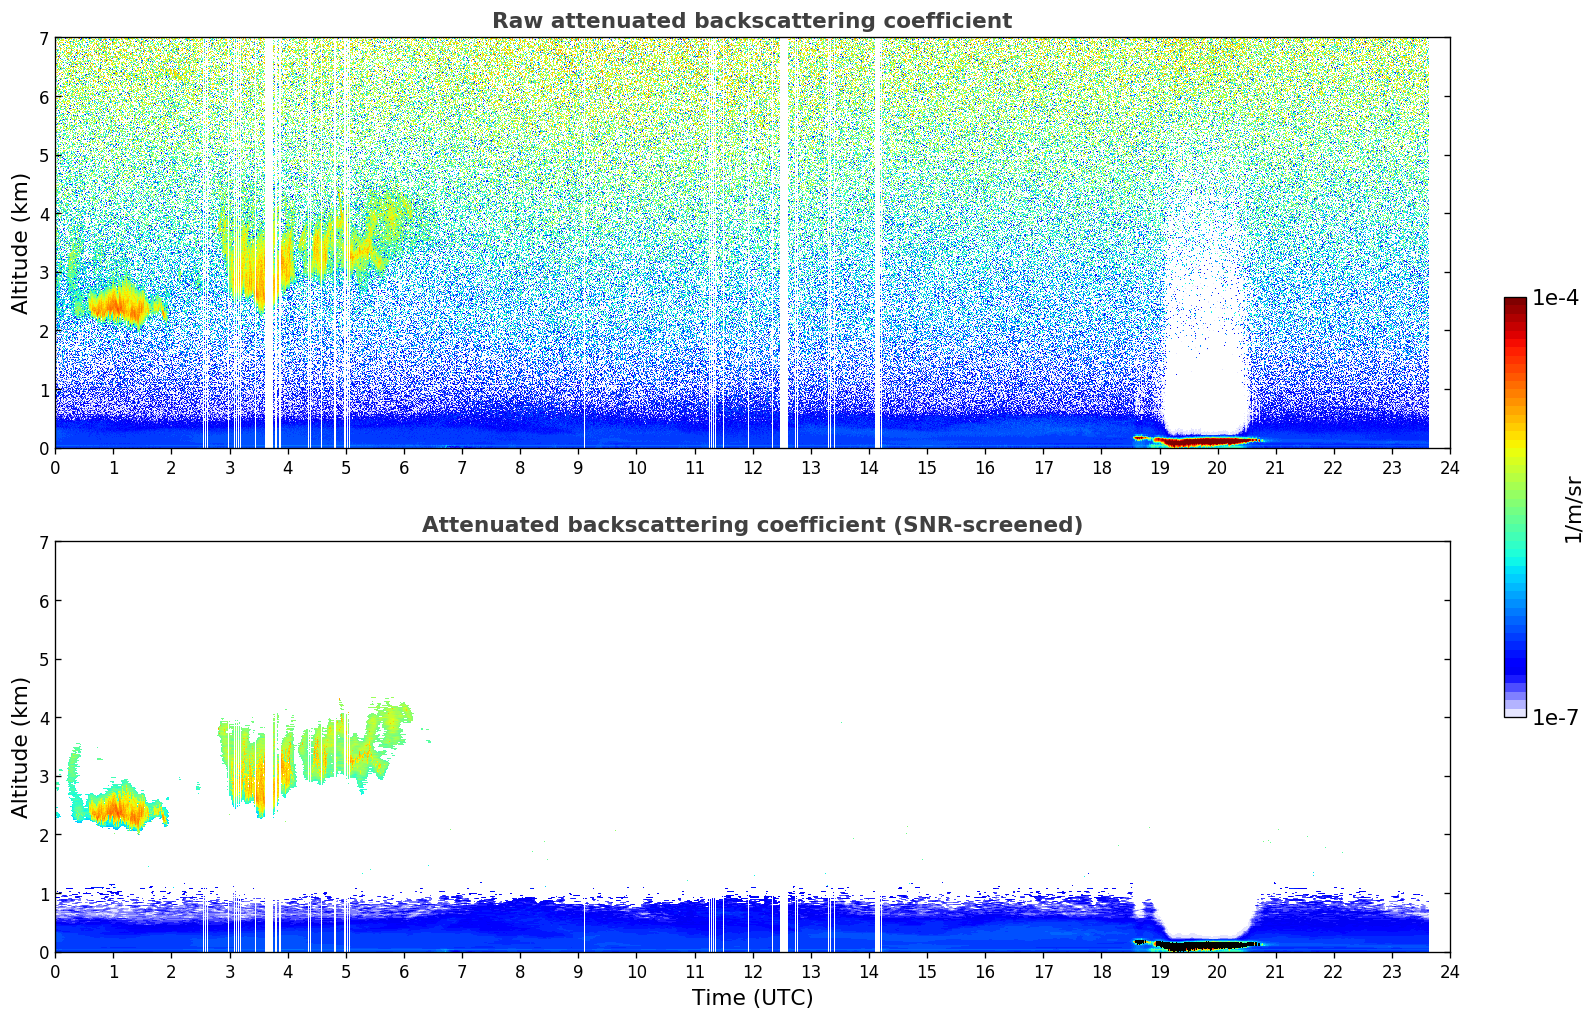Viewport: 1595px width, 1020px height.
Task: Click the '1/m/sr' colorbar unit label
Action: (x=1573, y=509)
